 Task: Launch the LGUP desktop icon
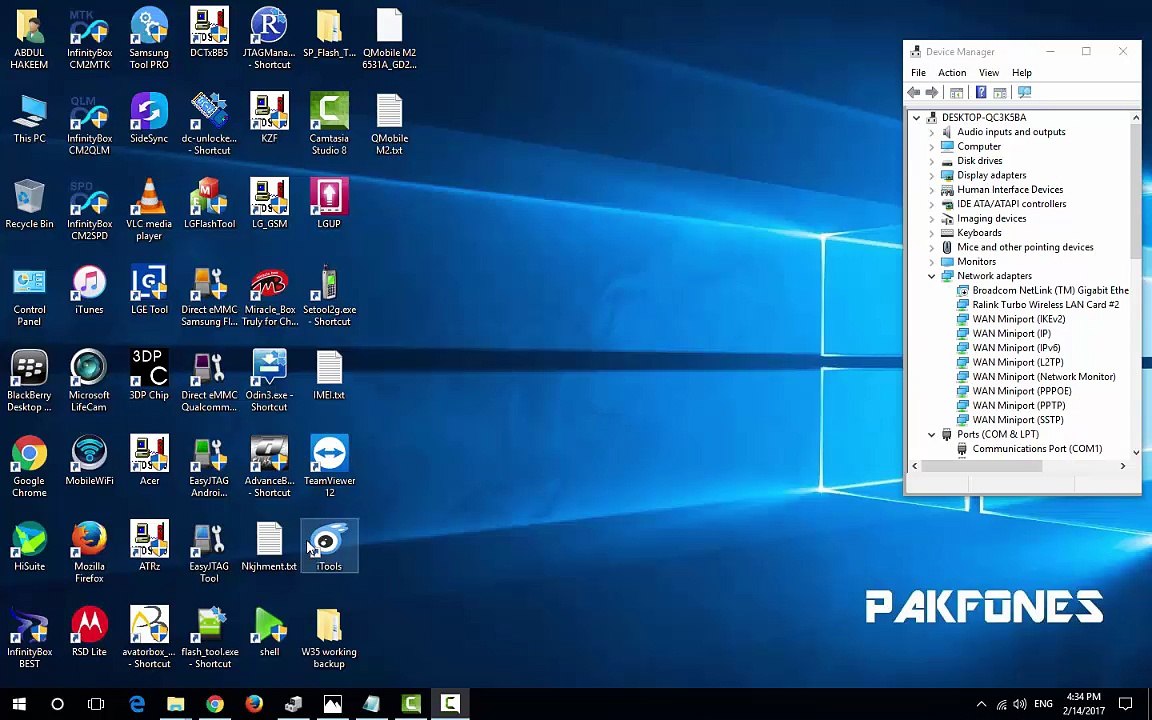[x=329, y=202]
